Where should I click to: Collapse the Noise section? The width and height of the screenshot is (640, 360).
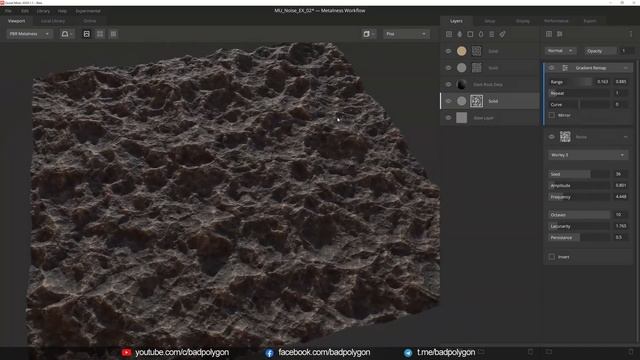pos(626,137)
